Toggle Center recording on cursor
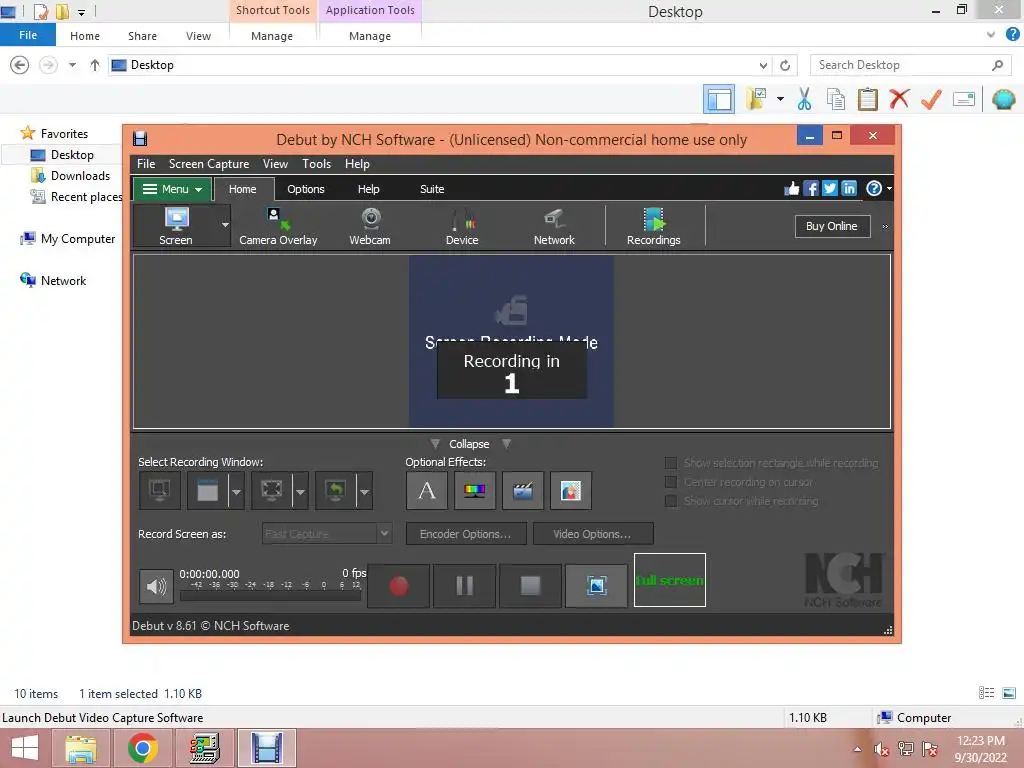The image size is (1024, 768). [x=671, y=482]
